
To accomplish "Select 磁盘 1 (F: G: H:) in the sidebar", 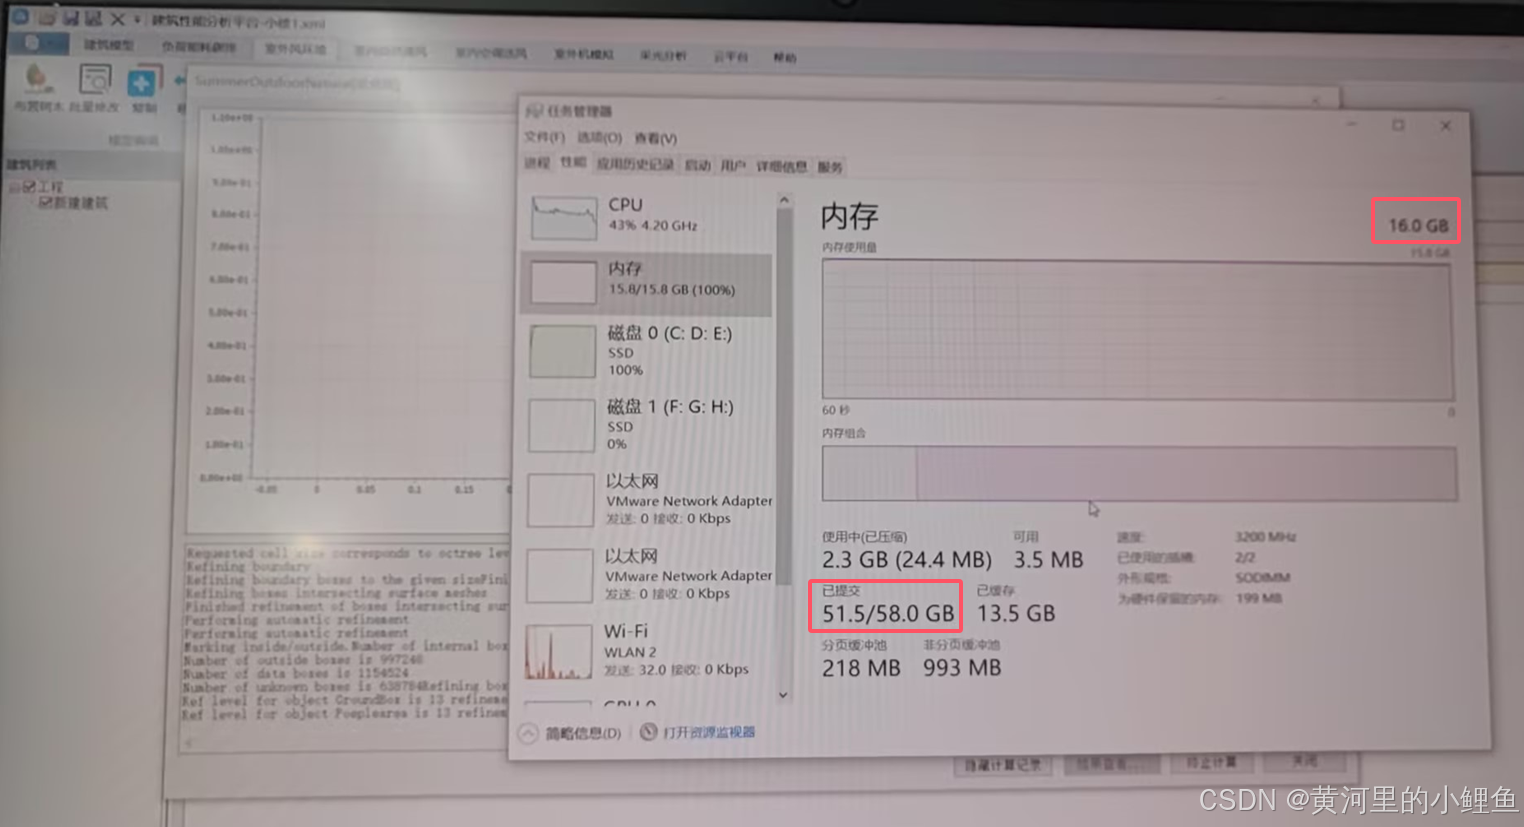I will [x=647, y=425].
